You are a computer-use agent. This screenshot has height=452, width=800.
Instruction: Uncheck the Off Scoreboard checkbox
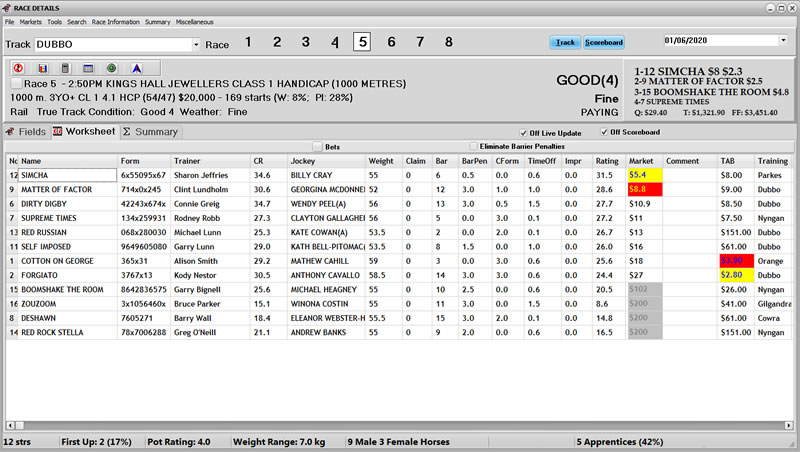[603, 132]
